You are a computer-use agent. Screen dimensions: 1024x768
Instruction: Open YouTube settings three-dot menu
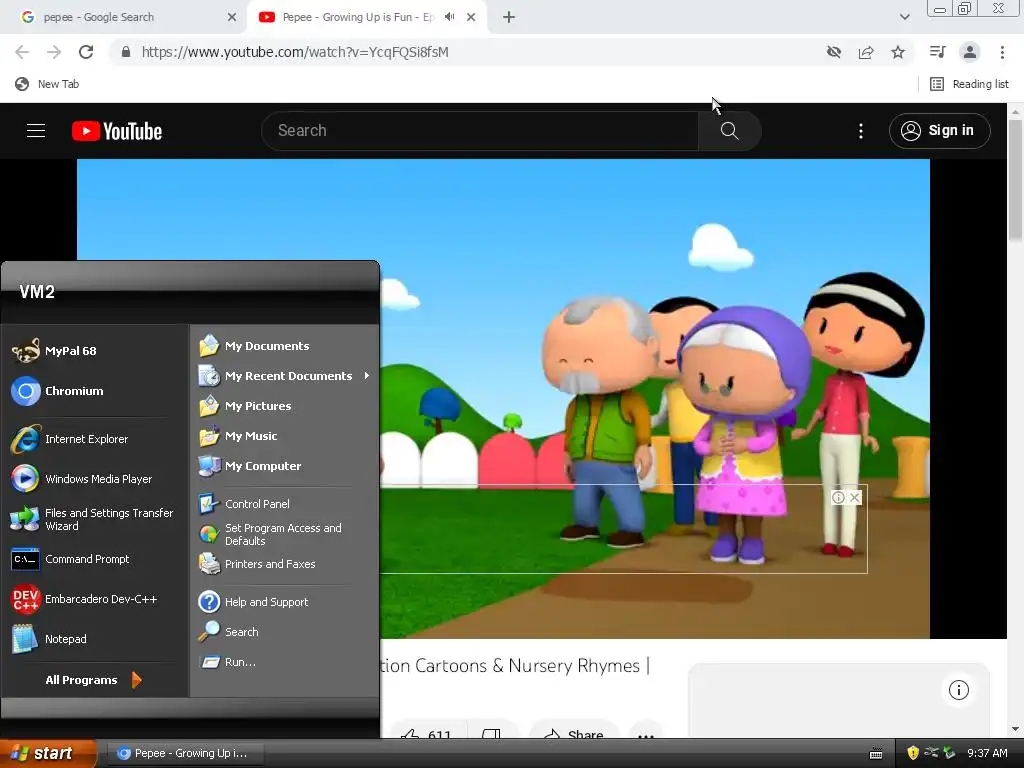[x=861, y=131]
